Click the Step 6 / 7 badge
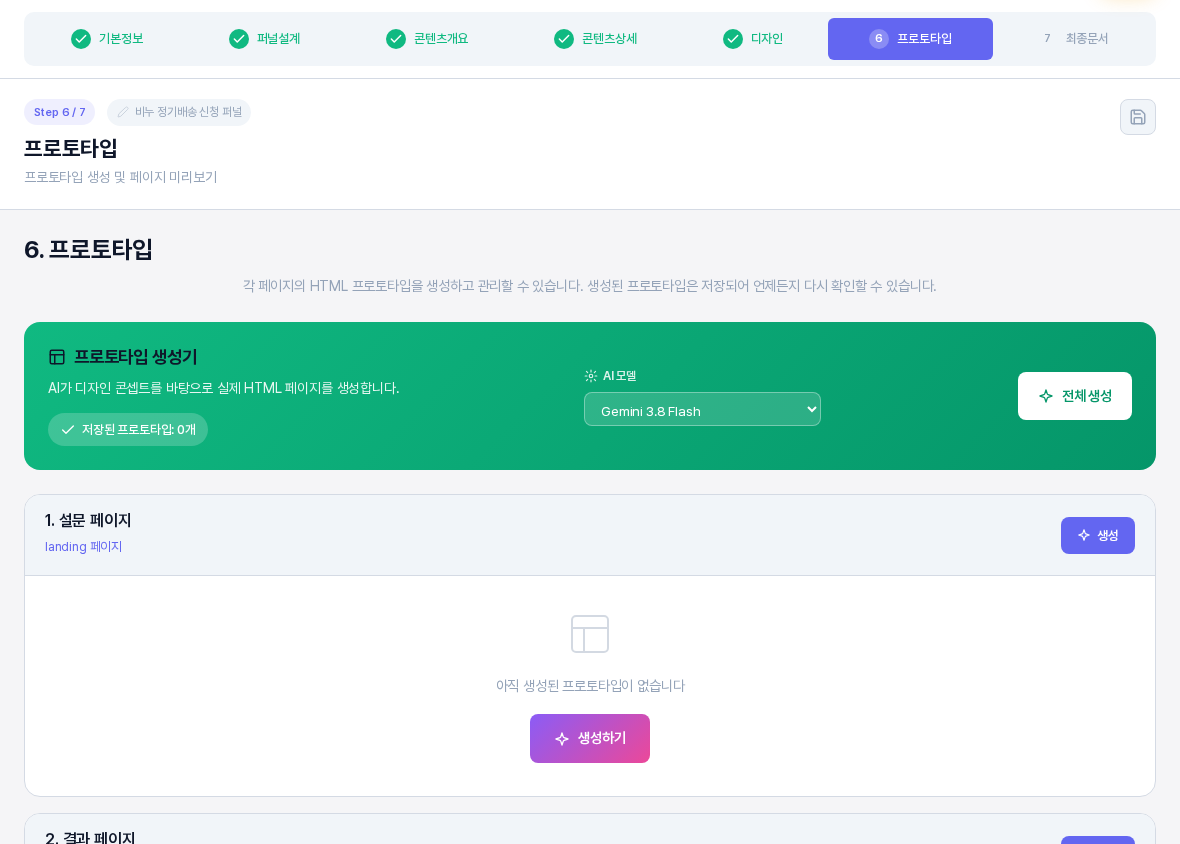 [59, 112]
